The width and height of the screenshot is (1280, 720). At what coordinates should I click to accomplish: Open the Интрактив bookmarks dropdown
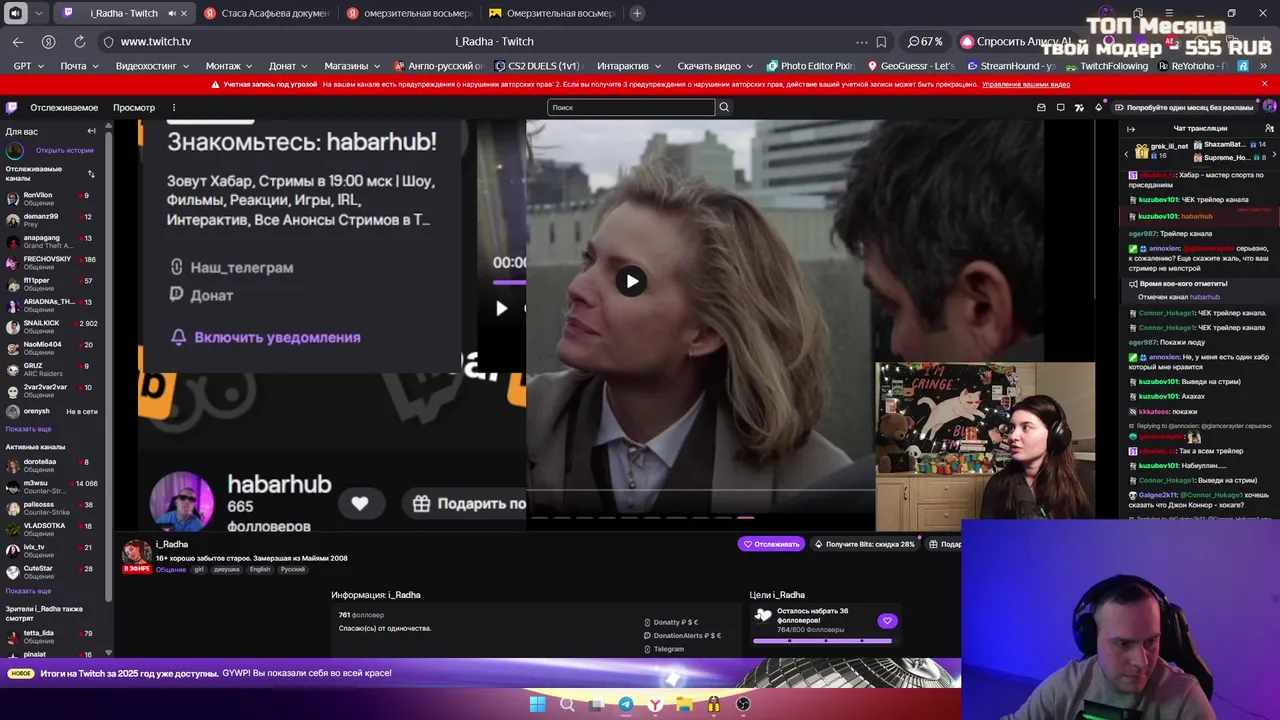pyautogui.click(x=630, y=66)
